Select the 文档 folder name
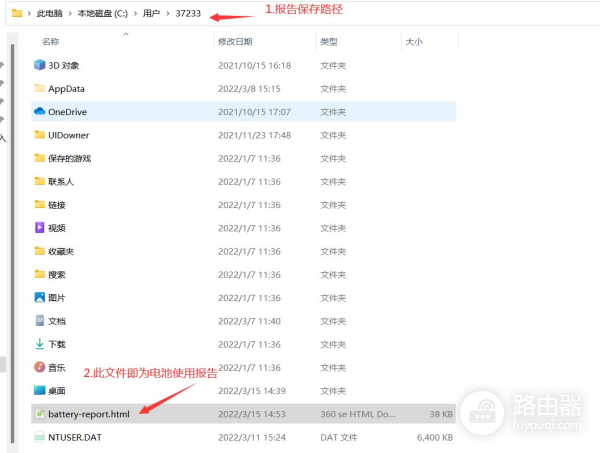Image resolution: width=600 pixels, height=453 pixels. (57, 321)
